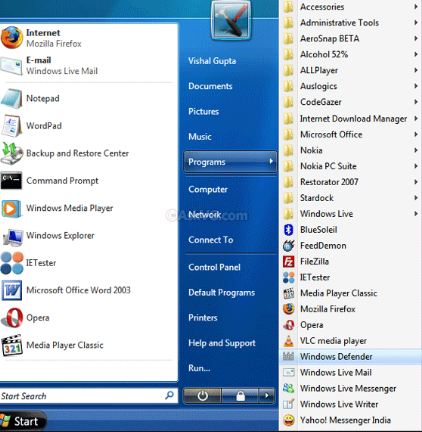Open Printers entry

(203, 318)
